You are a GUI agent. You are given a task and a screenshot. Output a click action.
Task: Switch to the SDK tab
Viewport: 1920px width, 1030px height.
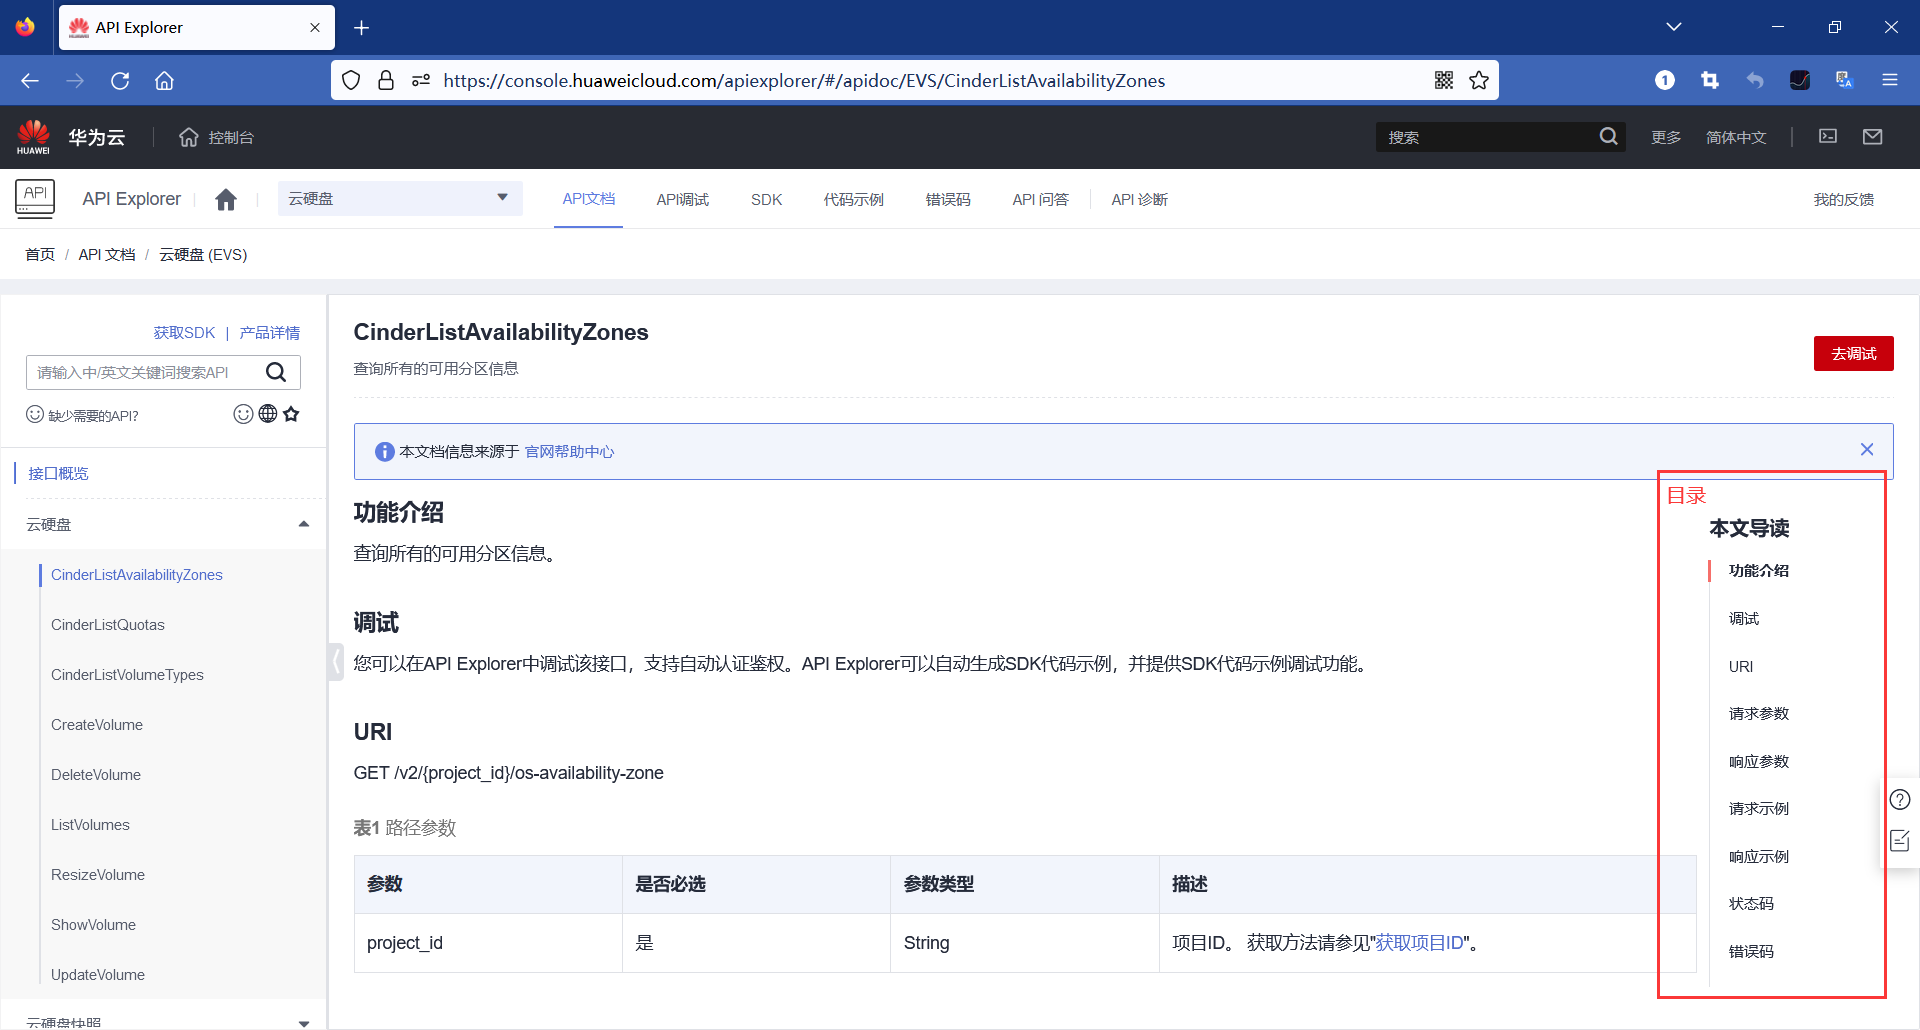(x=767, y=200)
